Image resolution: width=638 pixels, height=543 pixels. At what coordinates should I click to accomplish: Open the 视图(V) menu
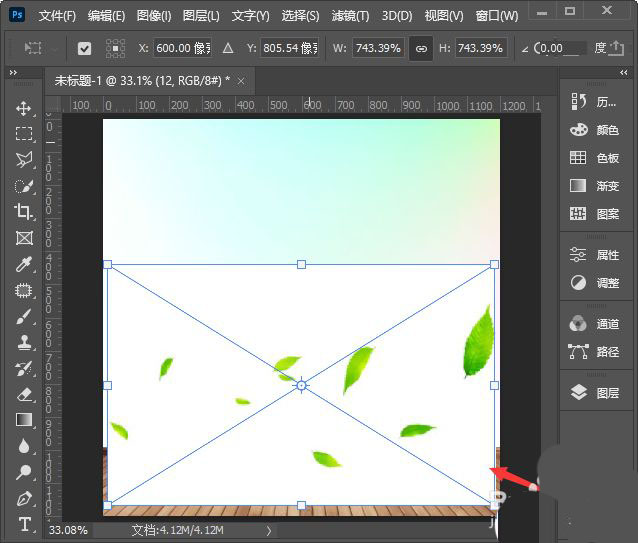(444, 16)
